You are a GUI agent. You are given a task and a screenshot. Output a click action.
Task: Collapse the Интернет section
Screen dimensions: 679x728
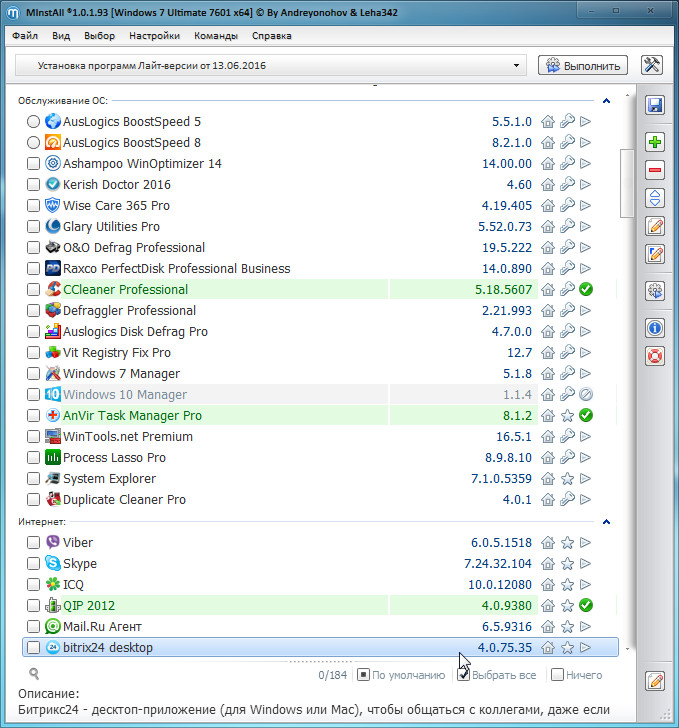point(606,522)
